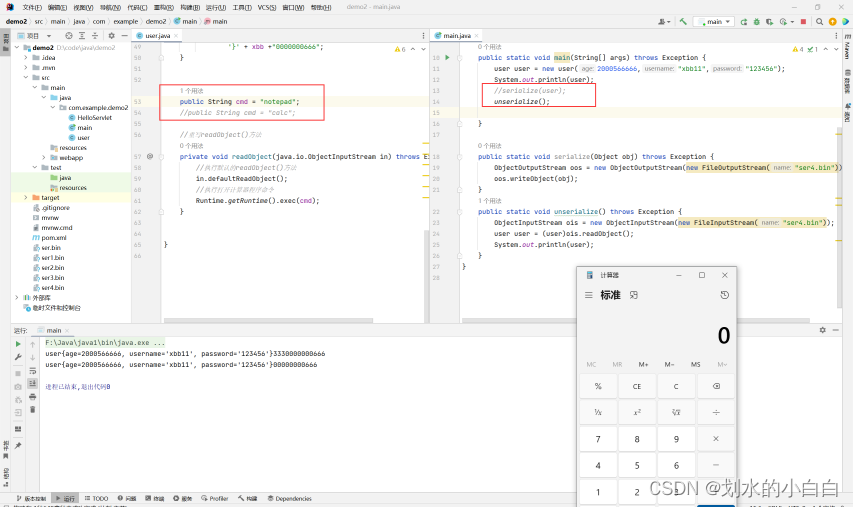Click the wrench icon in run panel
This screenshot has height=507, width=853.
[18, 357]
